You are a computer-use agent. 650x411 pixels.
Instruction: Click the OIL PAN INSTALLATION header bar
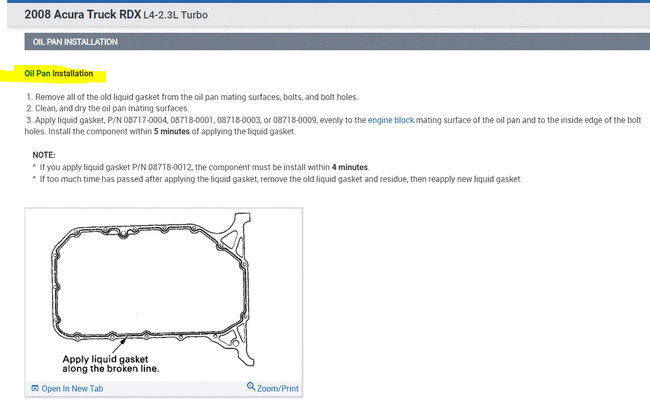337,42
